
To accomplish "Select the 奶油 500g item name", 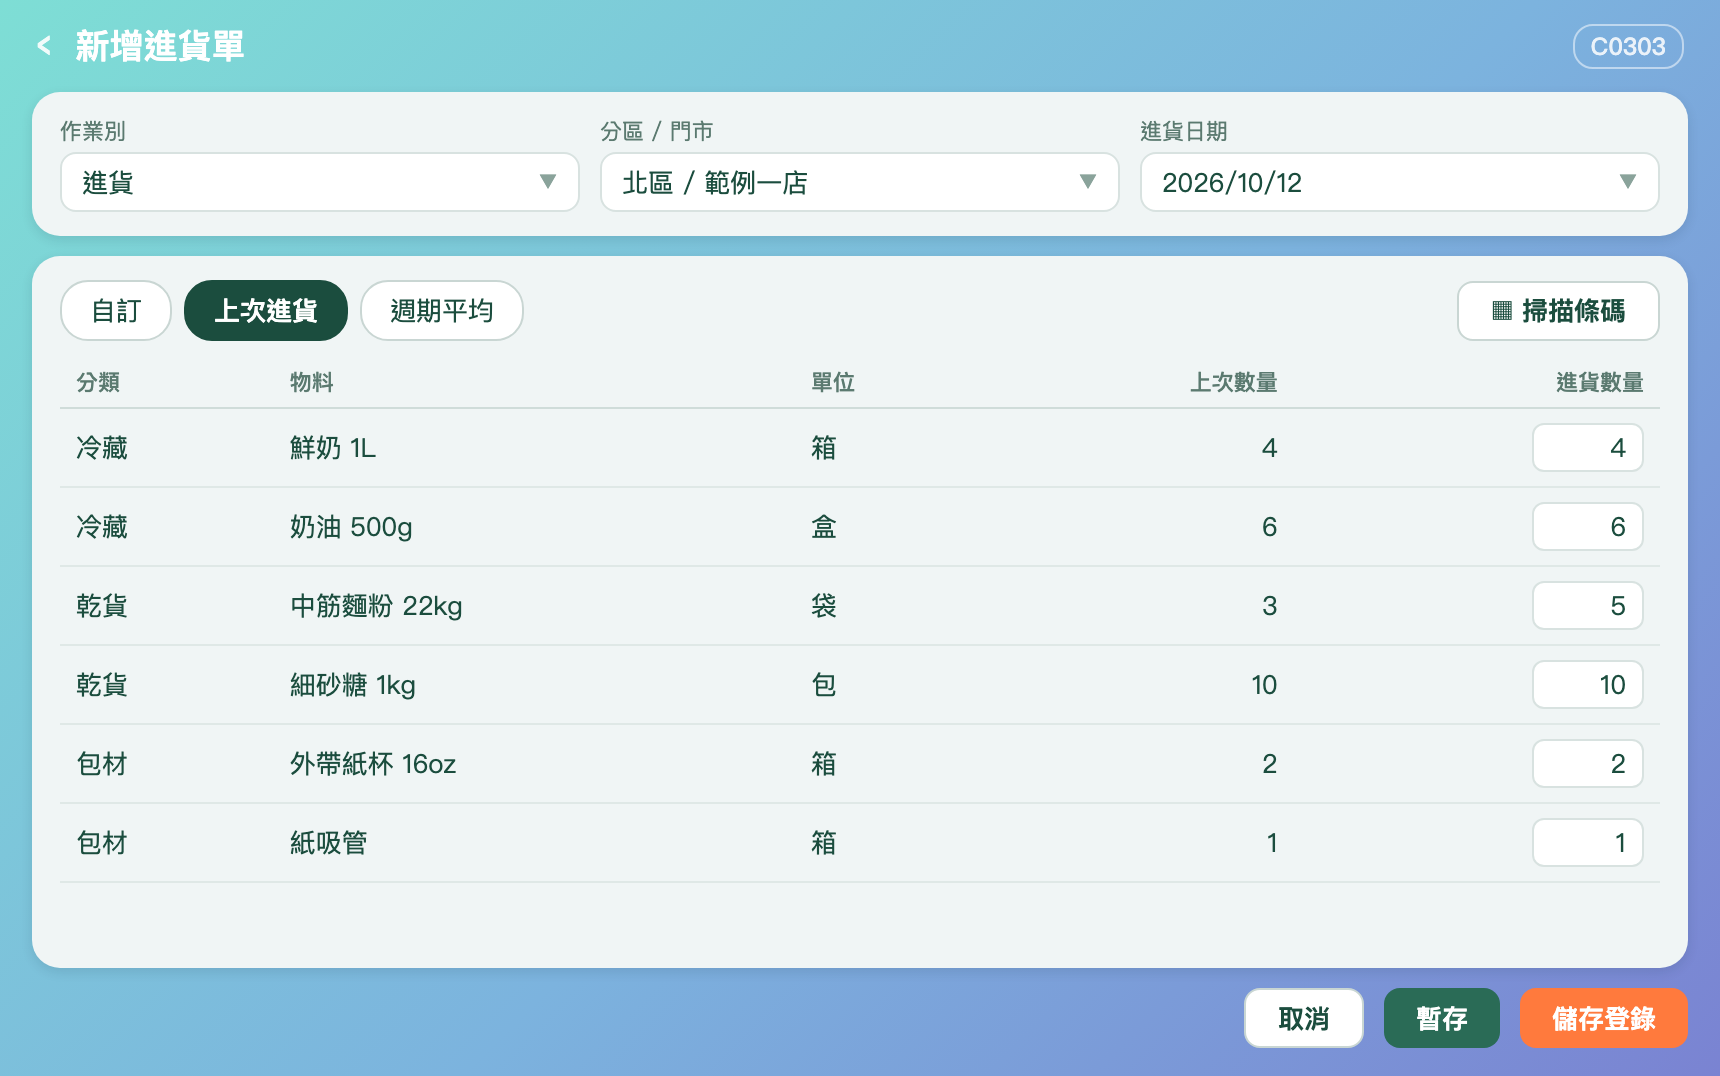I will tap(351, 527).
